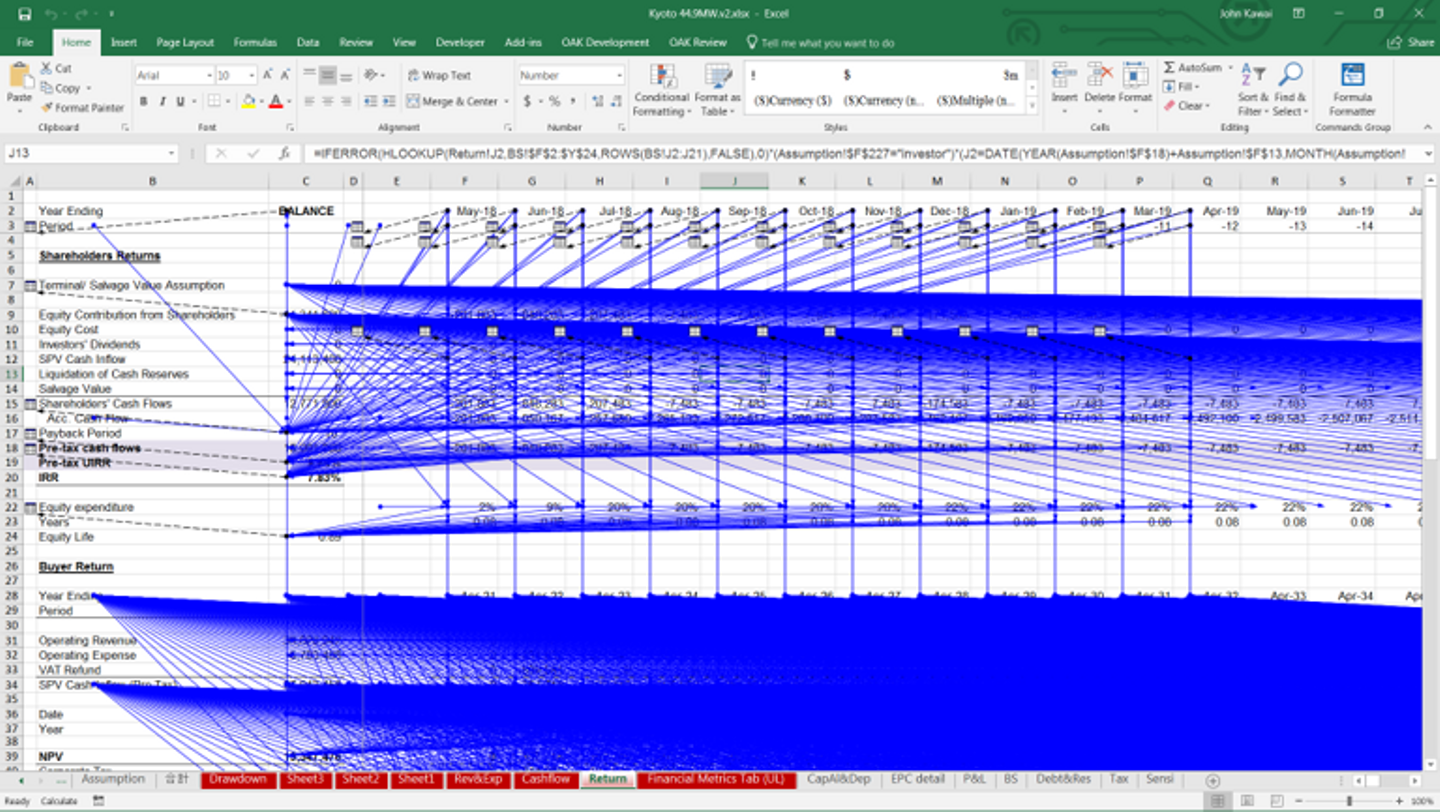
Task: Click the Formula Formatter icon
Action: pyautogui.click(x=1352, y=88)
